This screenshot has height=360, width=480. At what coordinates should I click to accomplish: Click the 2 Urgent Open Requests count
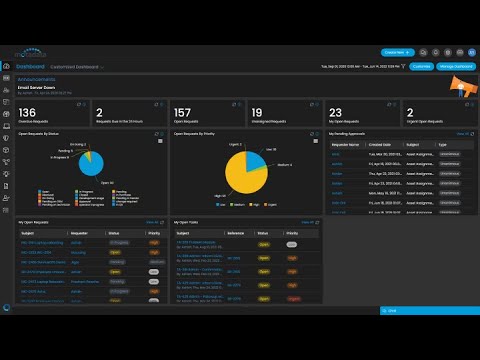(410, 113)
